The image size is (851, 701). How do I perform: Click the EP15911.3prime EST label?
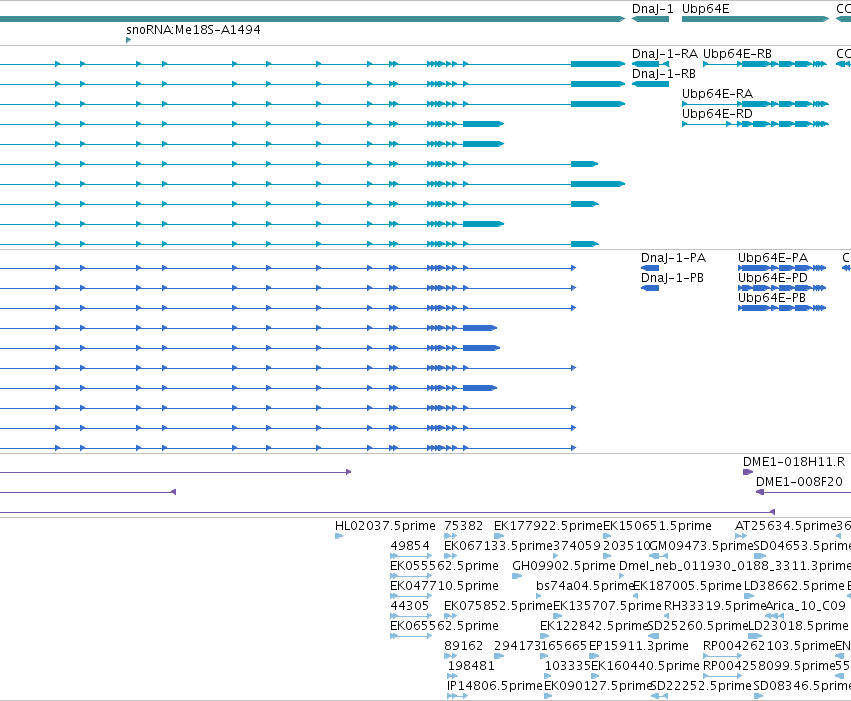638,646
